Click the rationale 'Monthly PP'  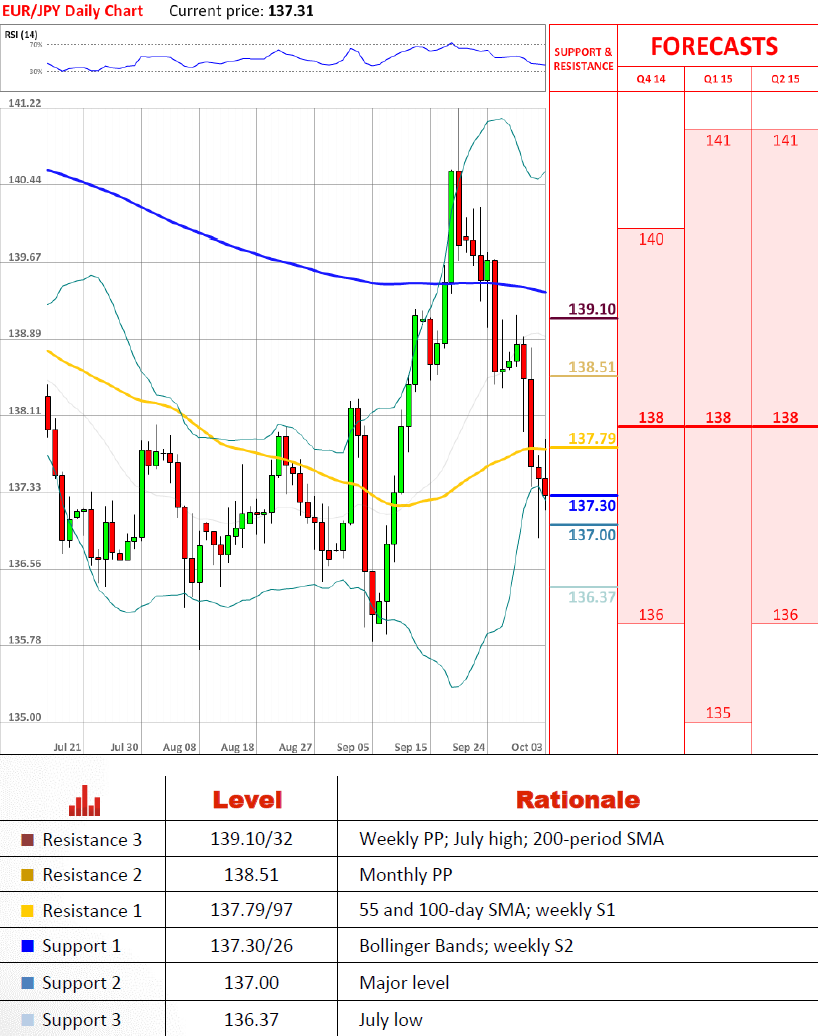click(x=406, y=875)
